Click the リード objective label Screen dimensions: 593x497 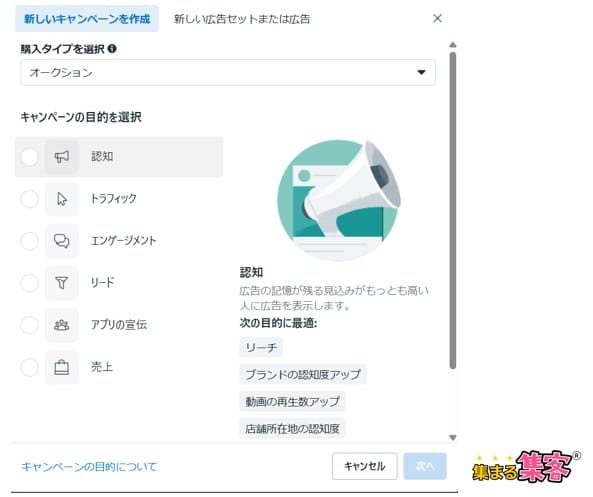tap(102, 283)
